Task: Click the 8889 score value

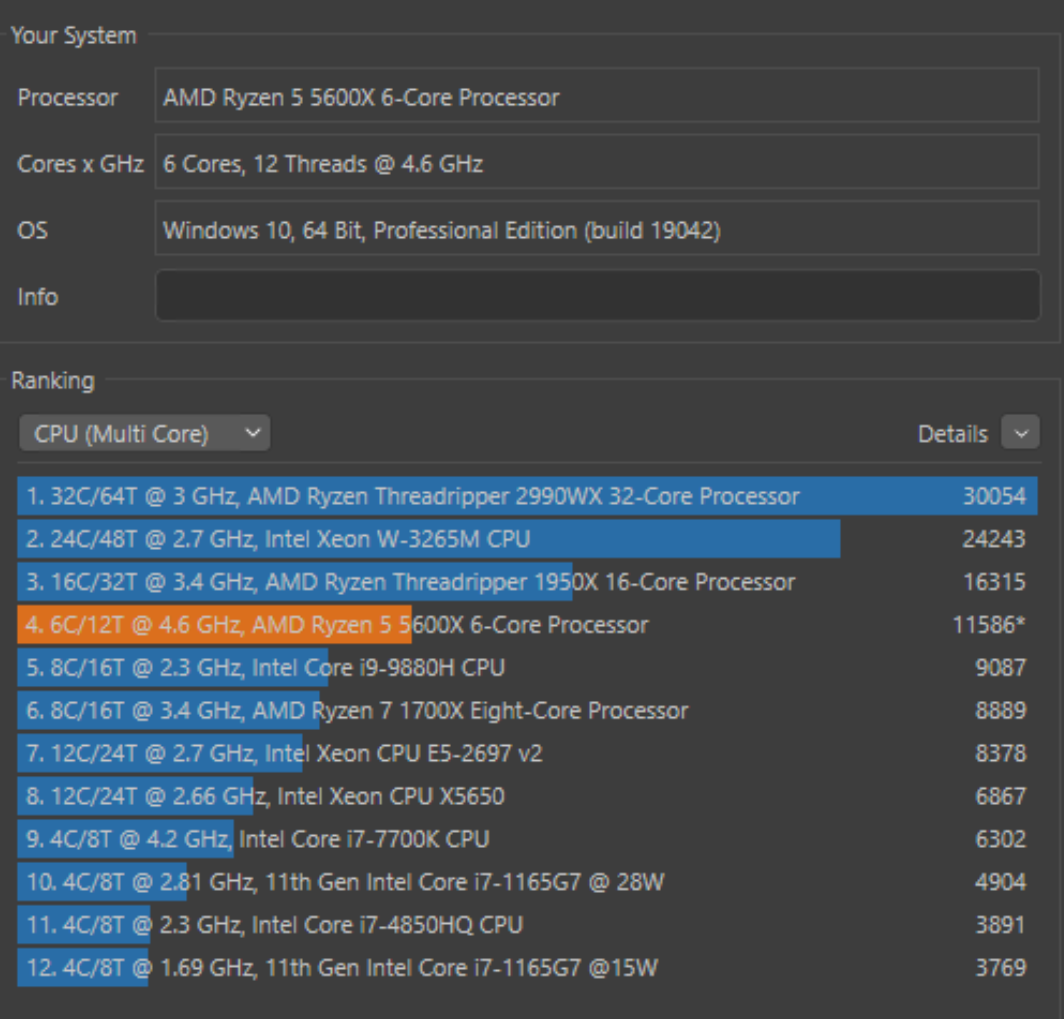Action: tap(1000, 710)
